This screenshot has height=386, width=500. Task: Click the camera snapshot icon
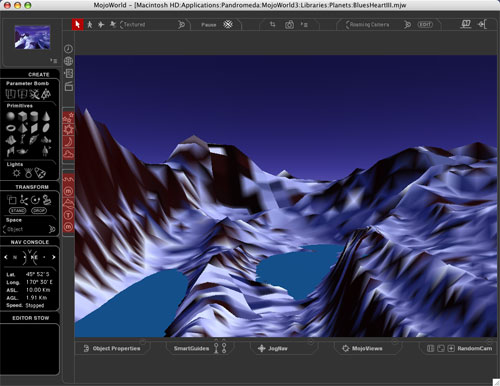(289, 25)
